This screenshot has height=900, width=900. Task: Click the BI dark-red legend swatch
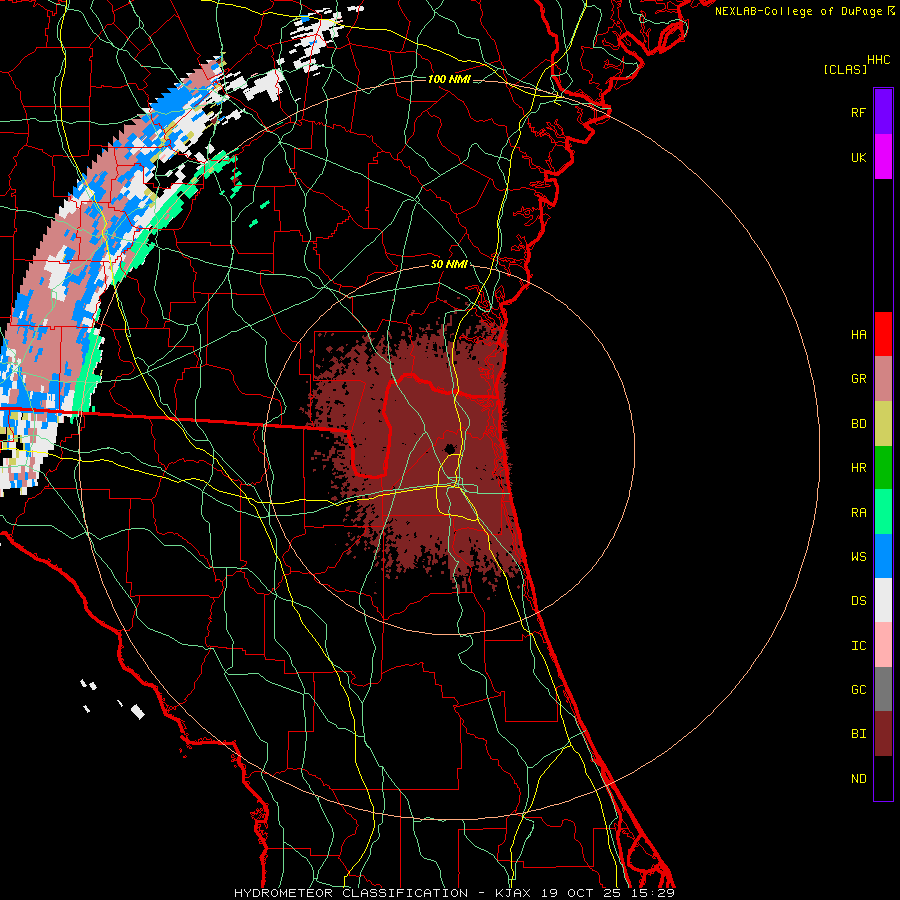(x=883, y=734)
